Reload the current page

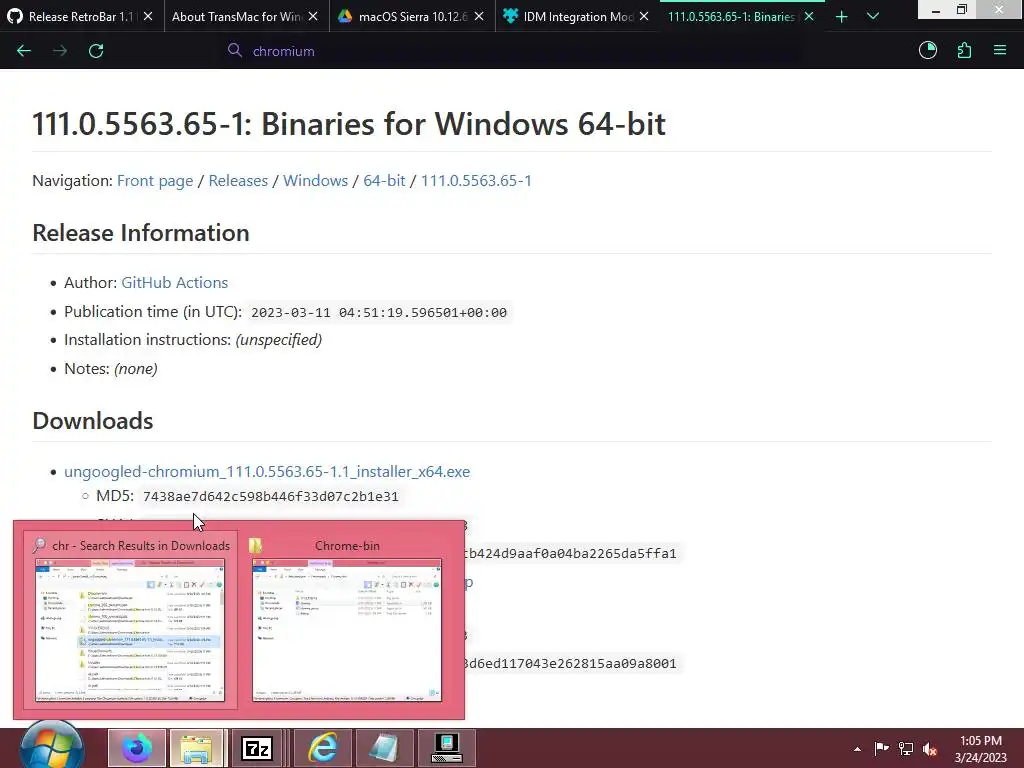coord(96,51)
